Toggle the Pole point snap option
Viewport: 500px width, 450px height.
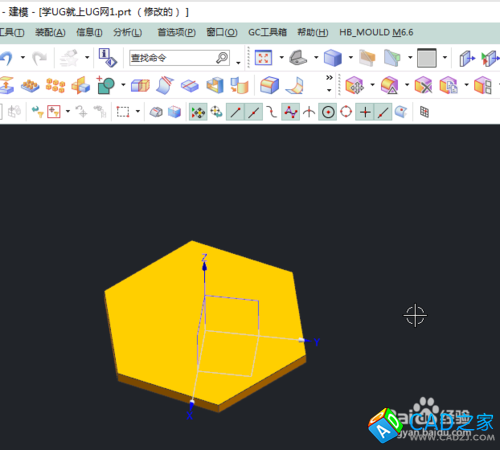[291, 112]
